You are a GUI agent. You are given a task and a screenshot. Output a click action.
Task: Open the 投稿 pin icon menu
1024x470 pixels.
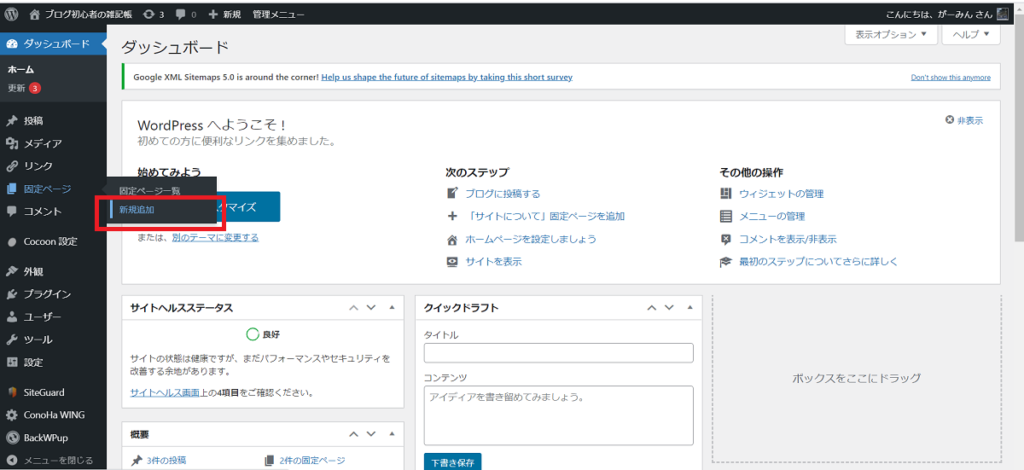[11, 121]
